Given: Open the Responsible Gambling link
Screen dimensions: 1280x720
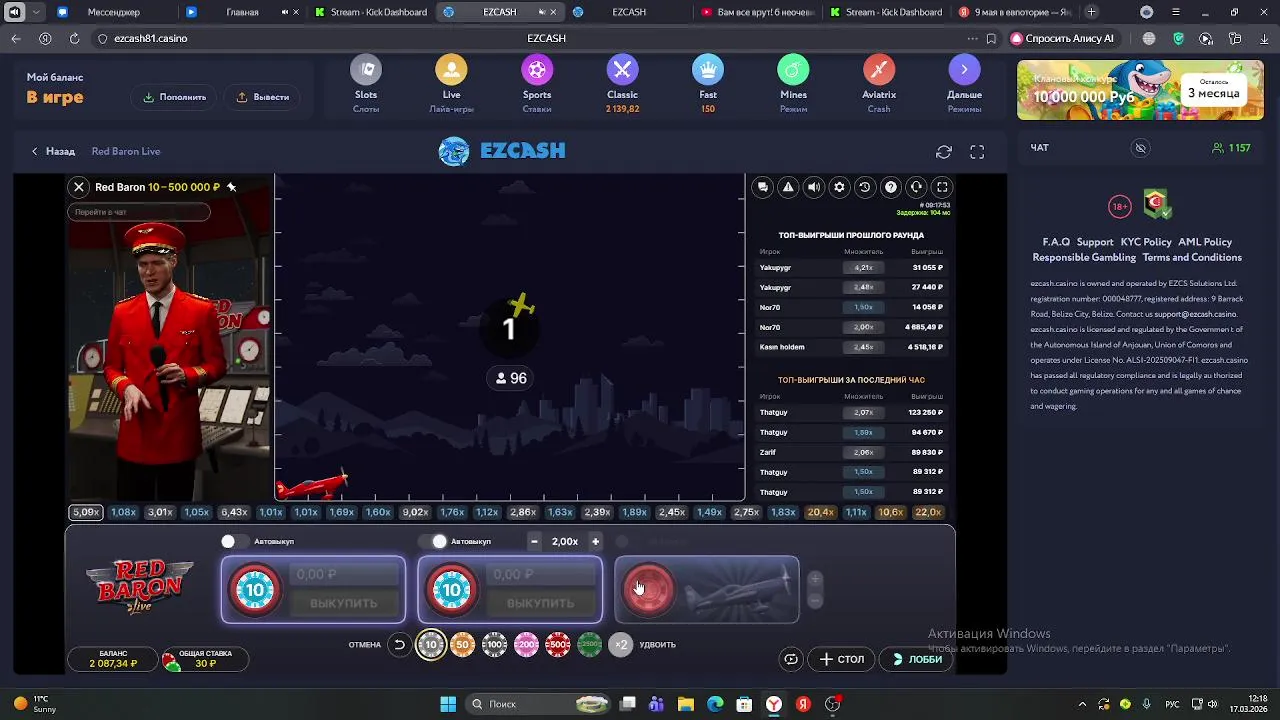Looking at the screenshot, I should tap(1084, 257).
